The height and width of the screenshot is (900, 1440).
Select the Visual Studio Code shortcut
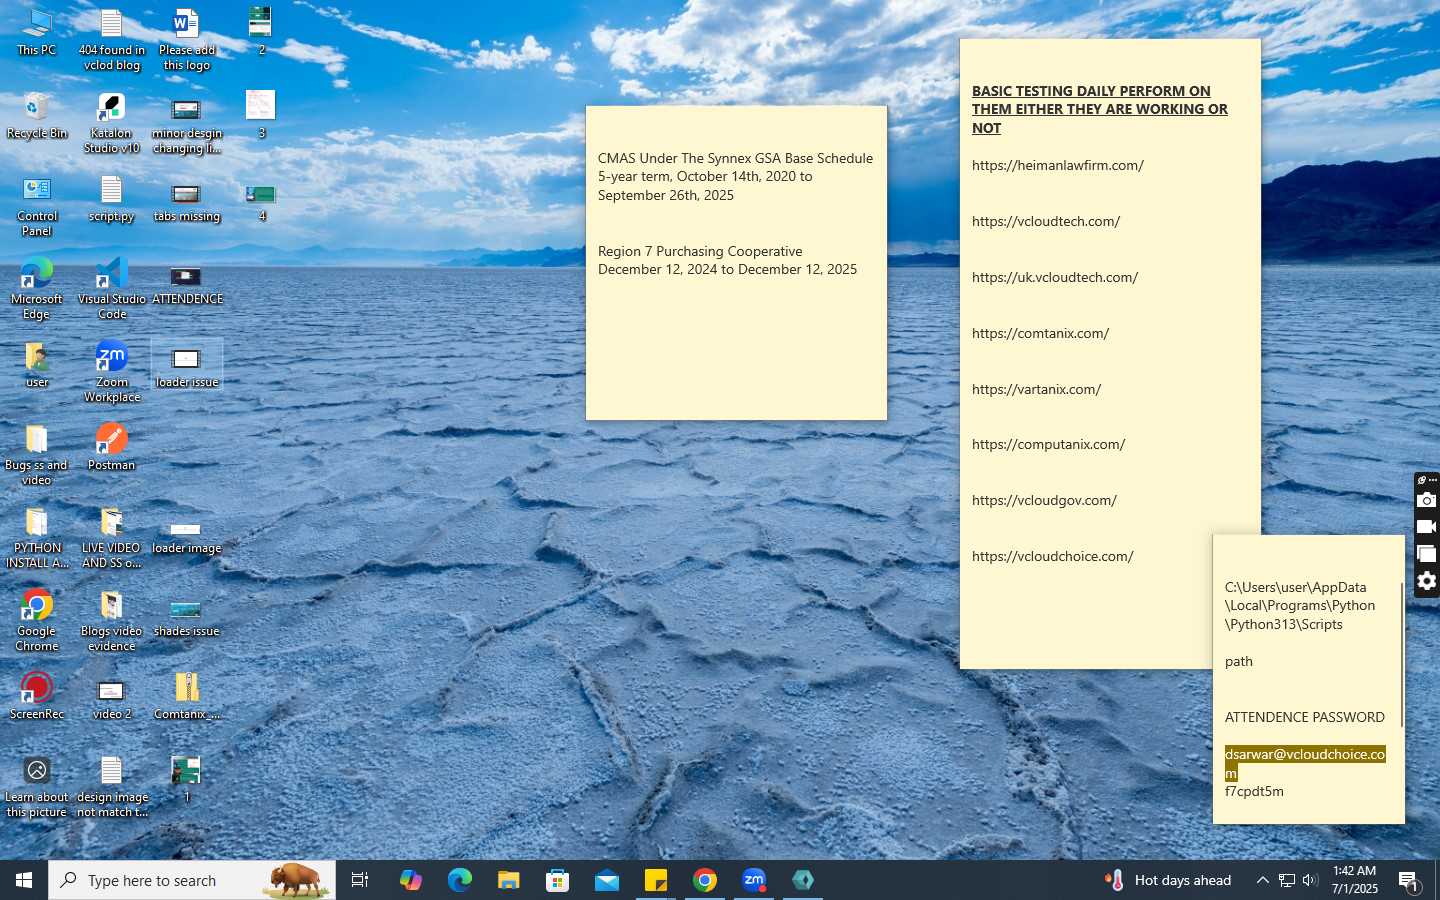(x=112, y=289)
